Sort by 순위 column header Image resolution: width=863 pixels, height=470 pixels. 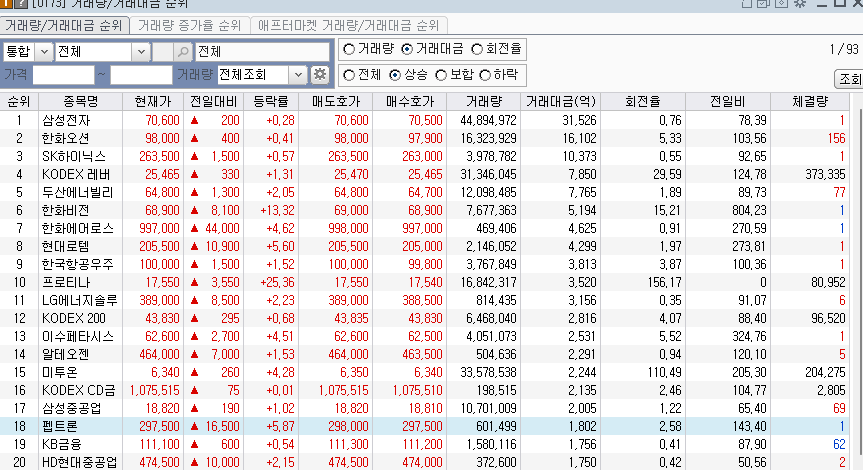tap(19, 102)
